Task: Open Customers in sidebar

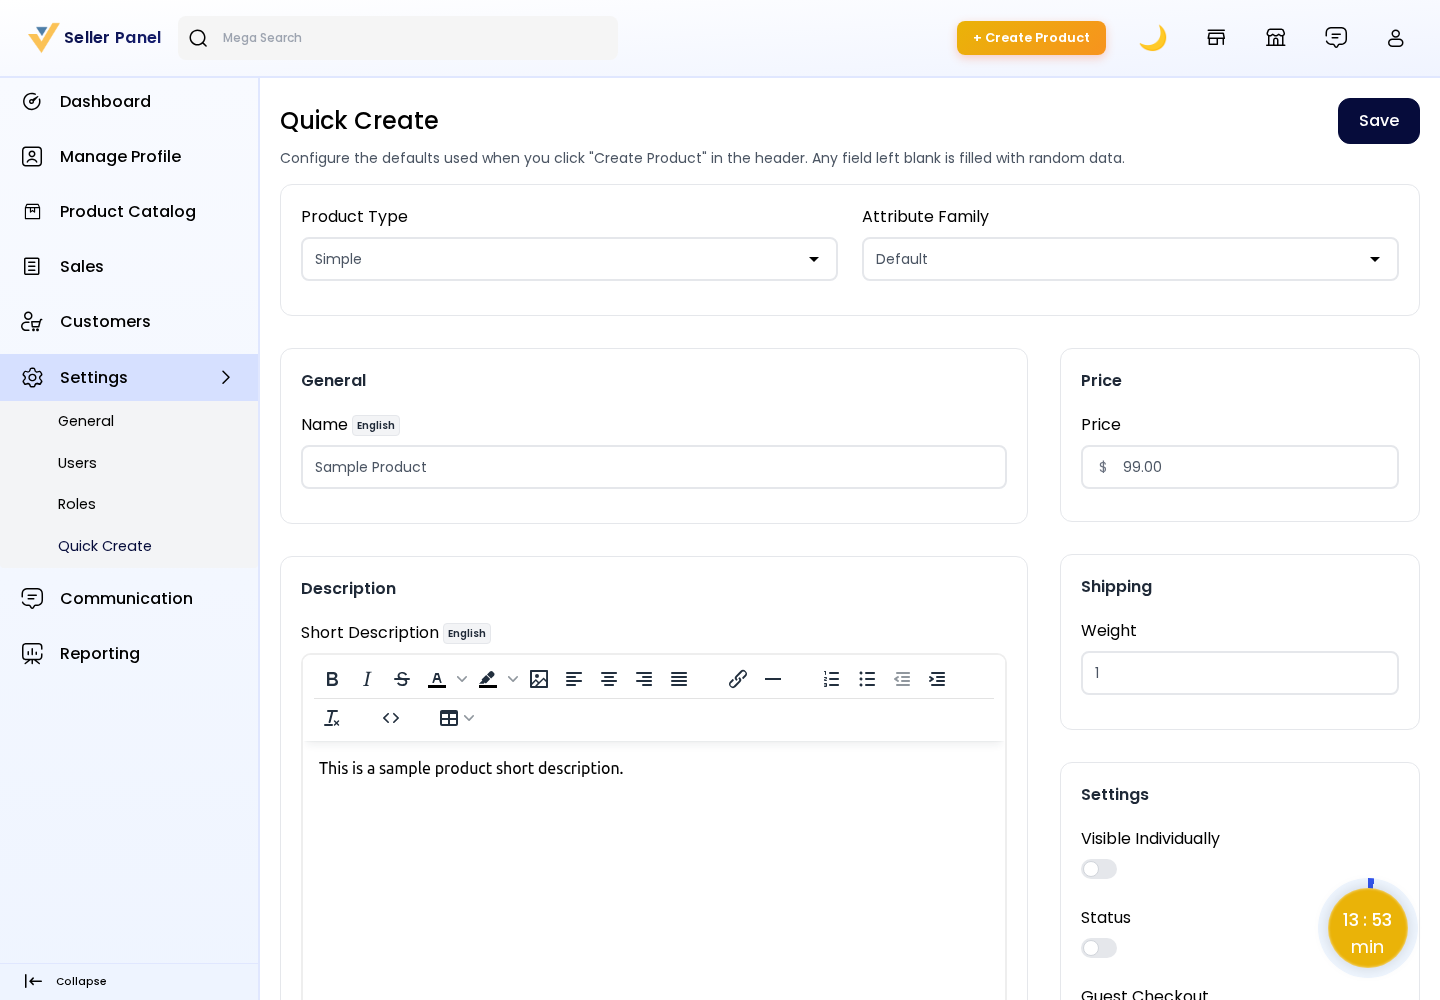Action: point(129,321)
